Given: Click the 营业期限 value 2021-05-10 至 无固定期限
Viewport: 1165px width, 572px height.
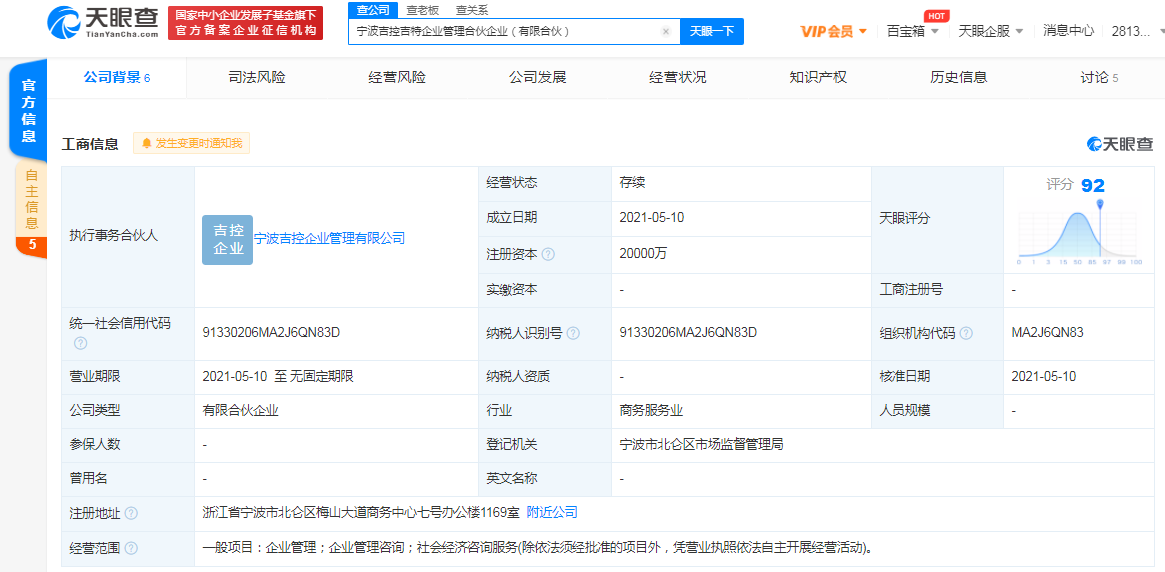Looking at the screenshot, I should point(278,377).
